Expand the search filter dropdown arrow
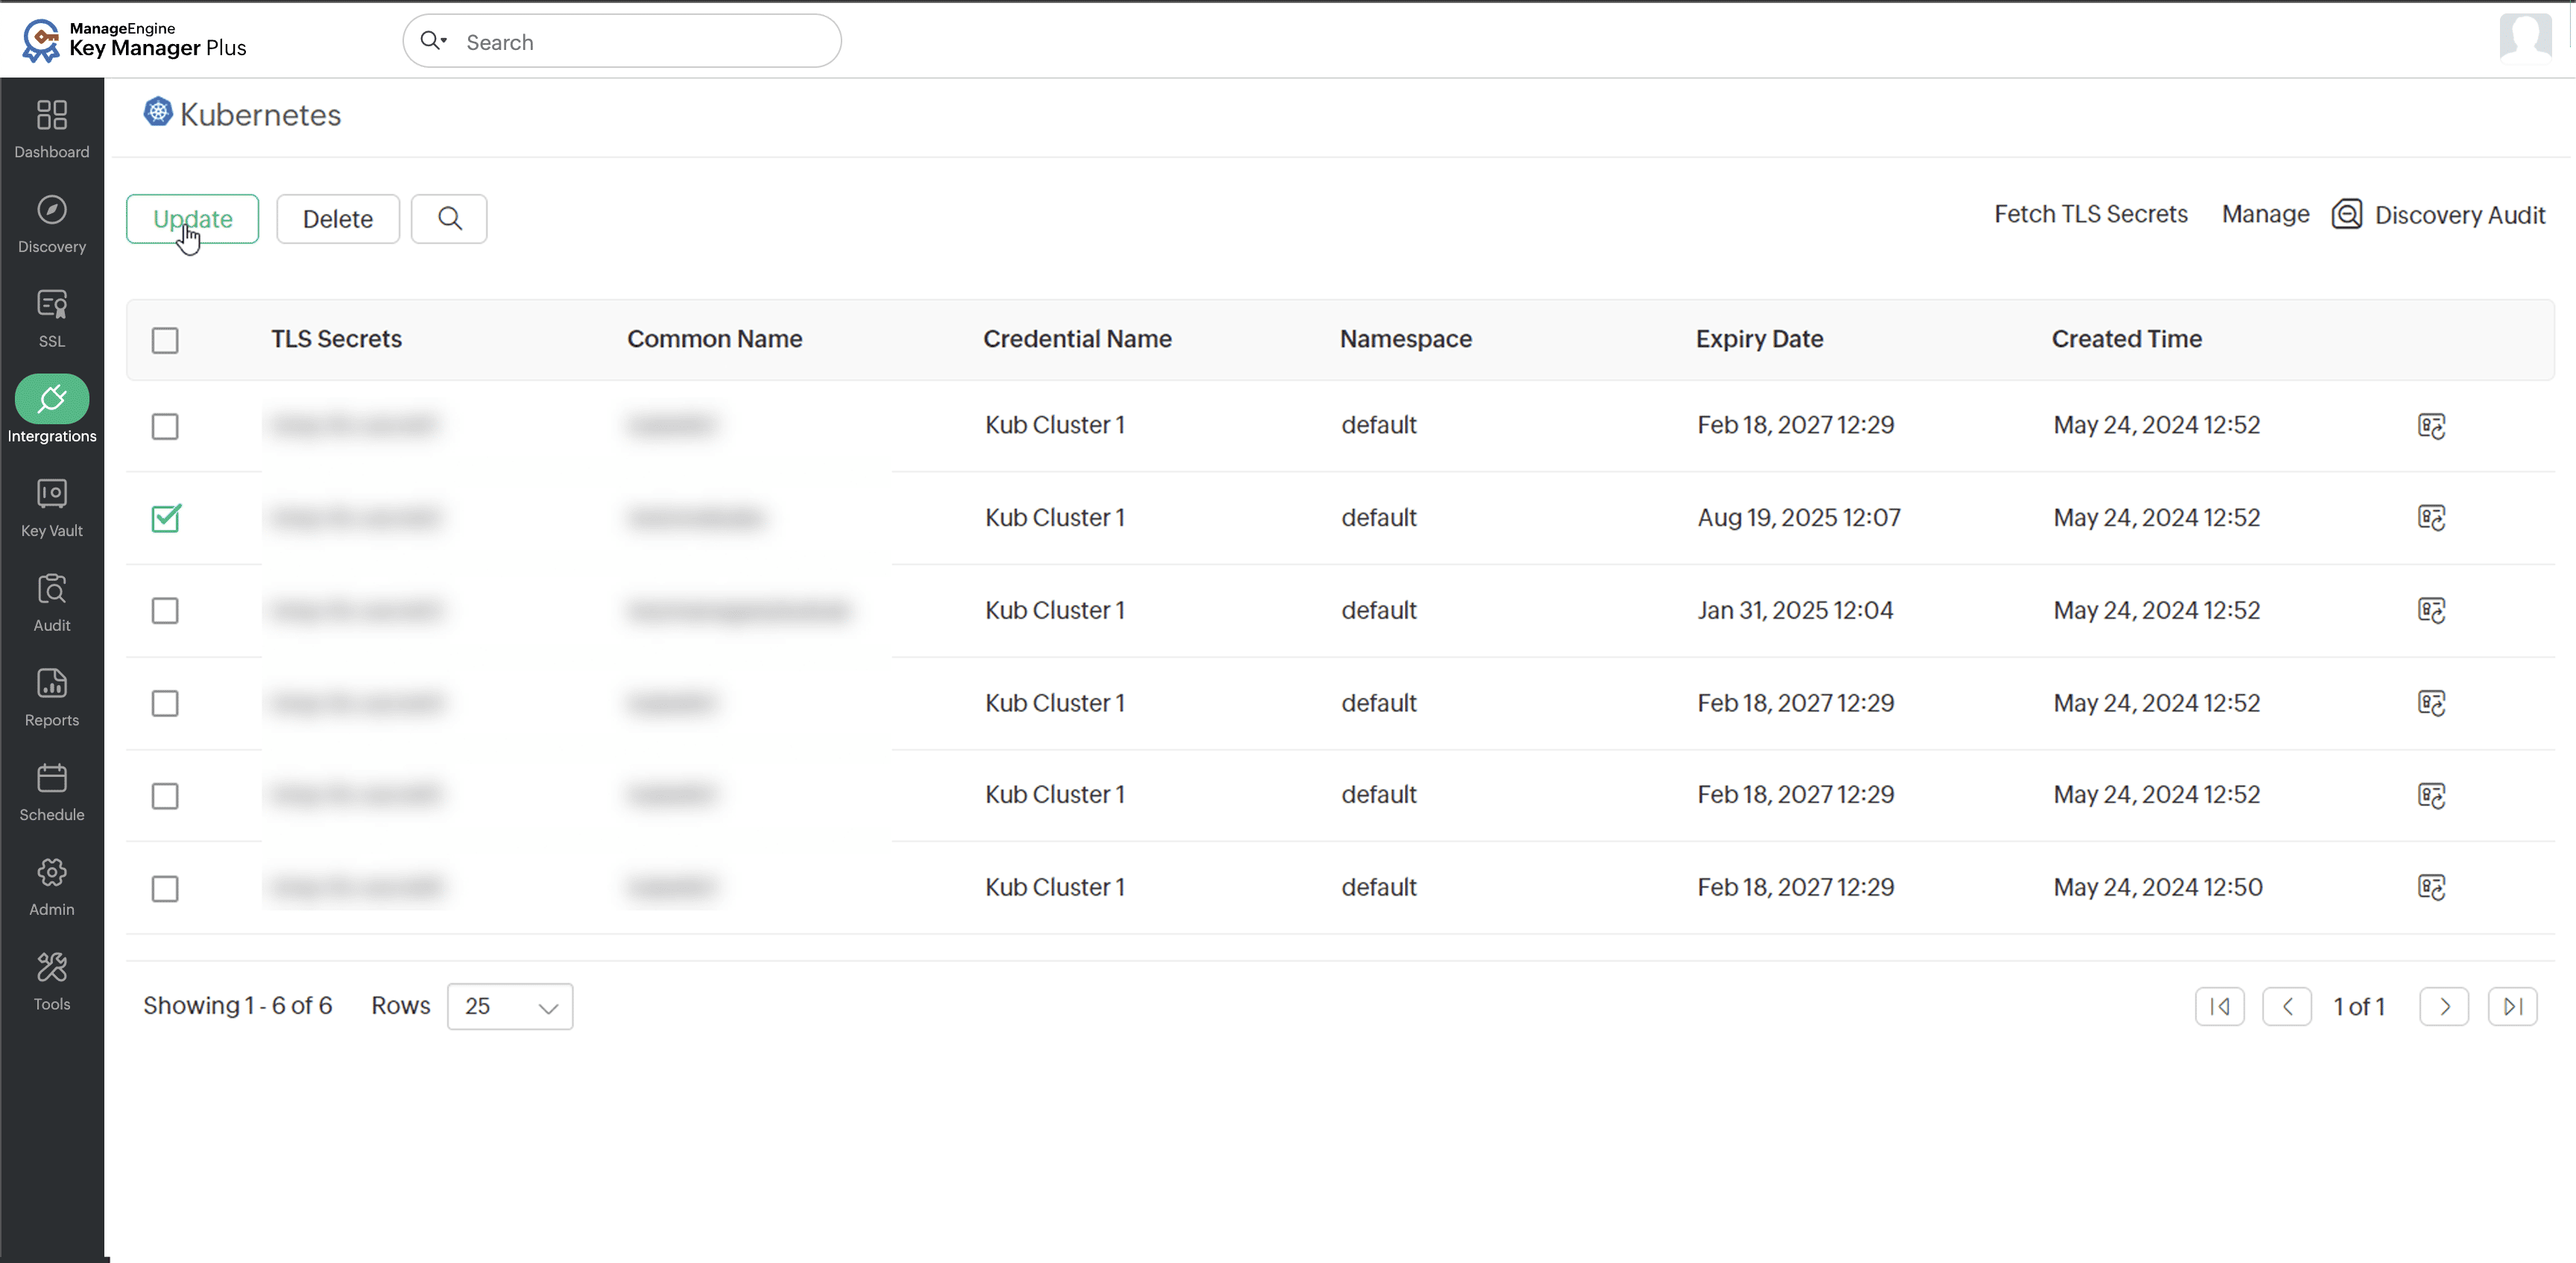Image resolution: width=2576 pixels, height=1263 pixels. (x=444, y=40)
